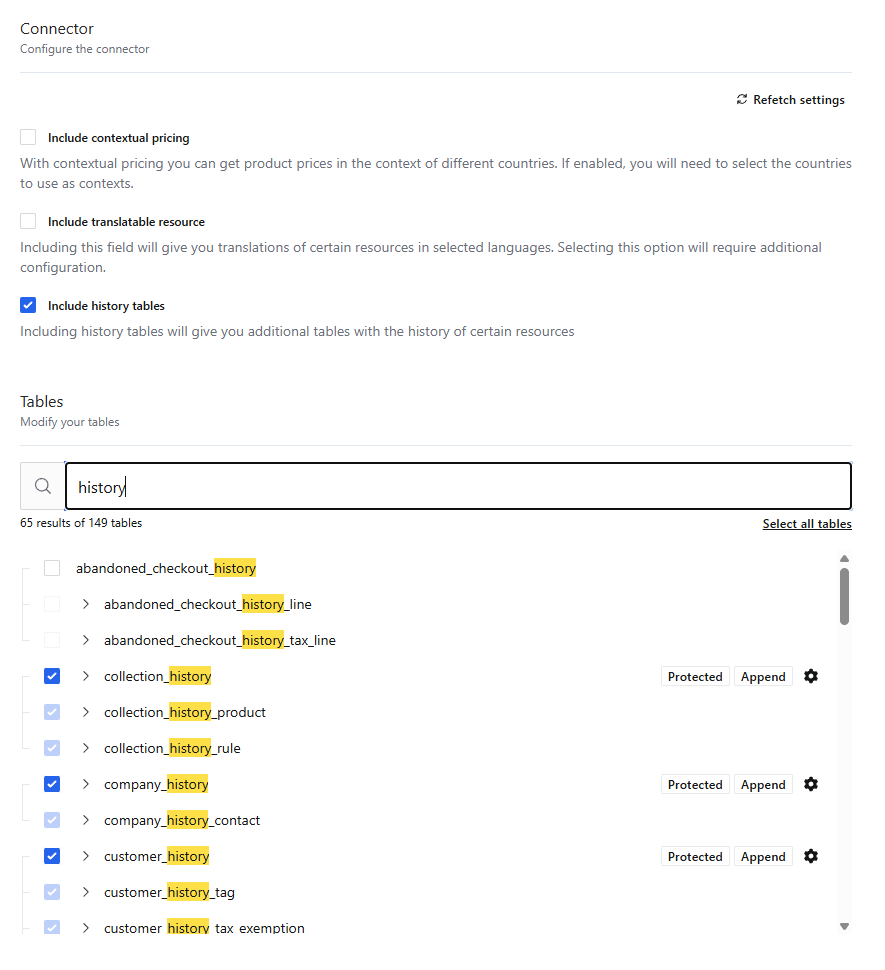The image size is (885, 970).
Task: Open settings gear for company_history table
Action: 811,785
